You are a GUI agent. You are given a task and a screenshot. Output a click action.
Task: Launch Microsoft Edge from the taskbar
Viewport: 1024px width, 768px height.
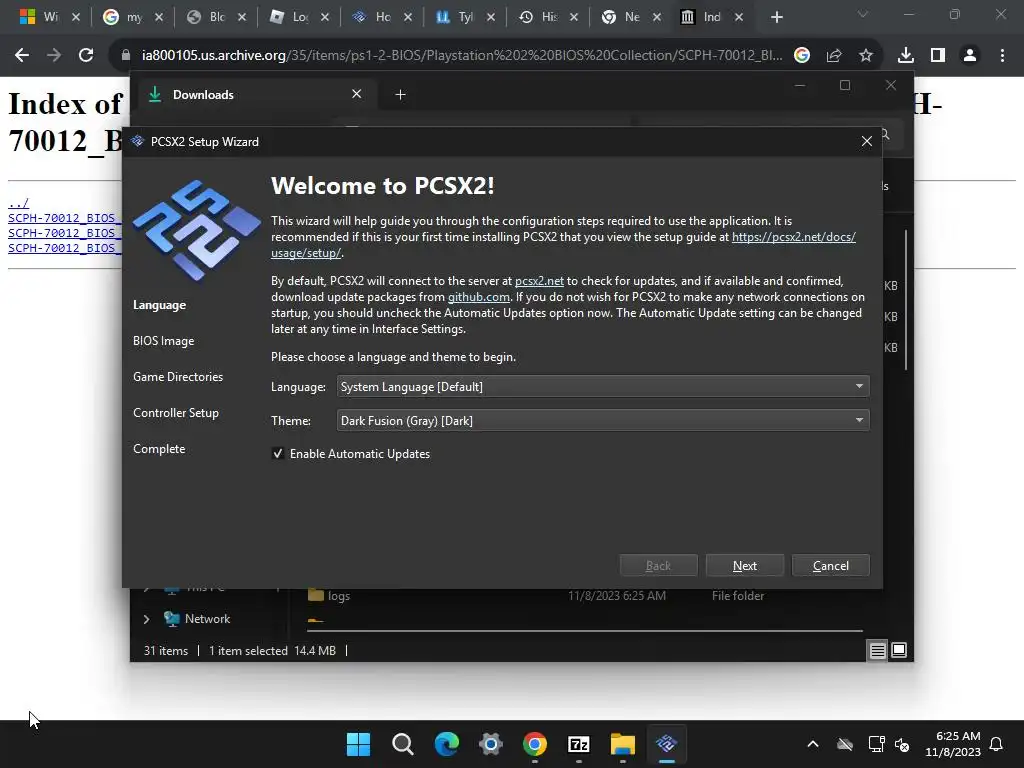pyautogui.click(x=447, y=744)
